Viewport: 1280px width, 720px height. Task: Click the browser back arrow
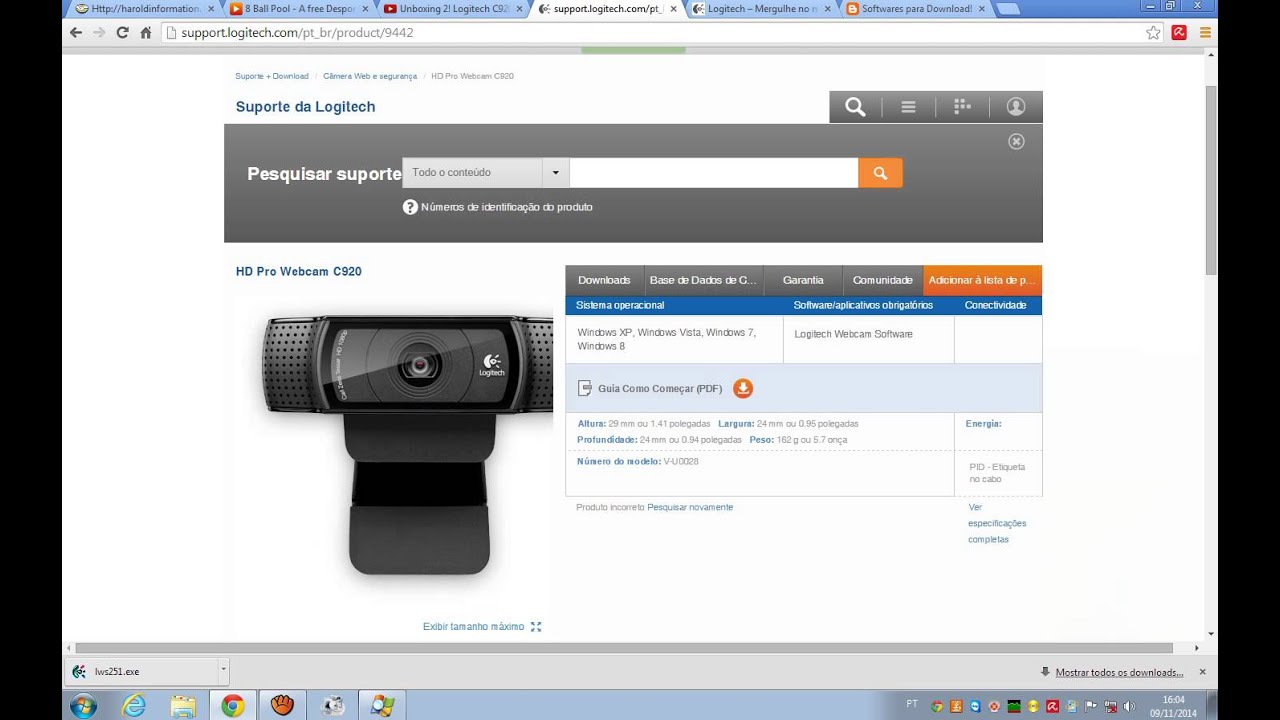76,32
